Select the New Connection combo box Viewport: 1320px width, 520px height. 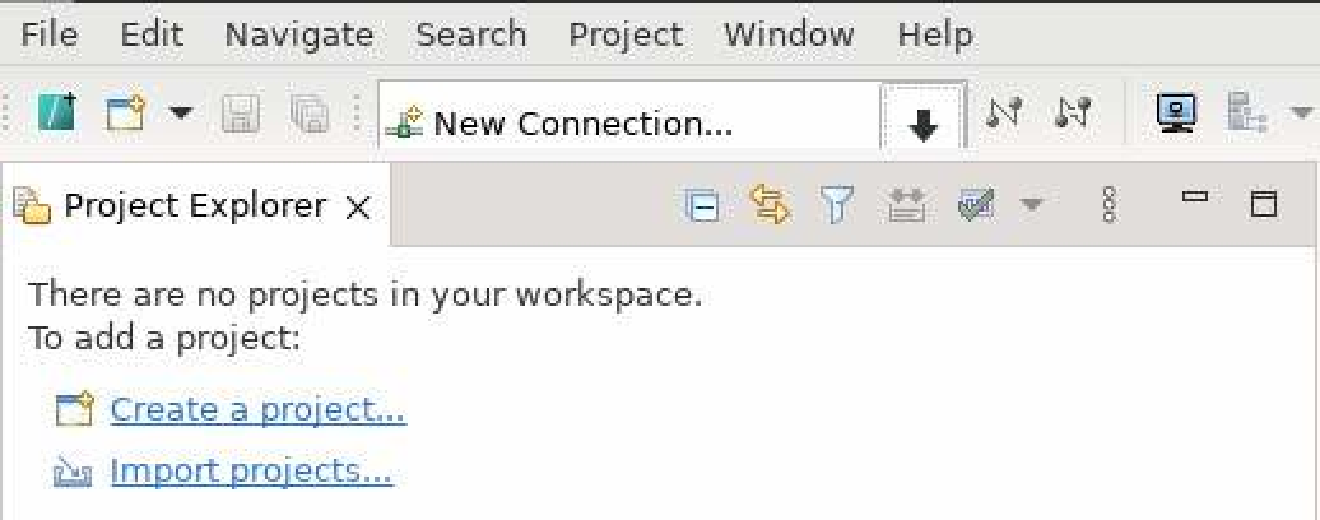(x=628, y=124)
